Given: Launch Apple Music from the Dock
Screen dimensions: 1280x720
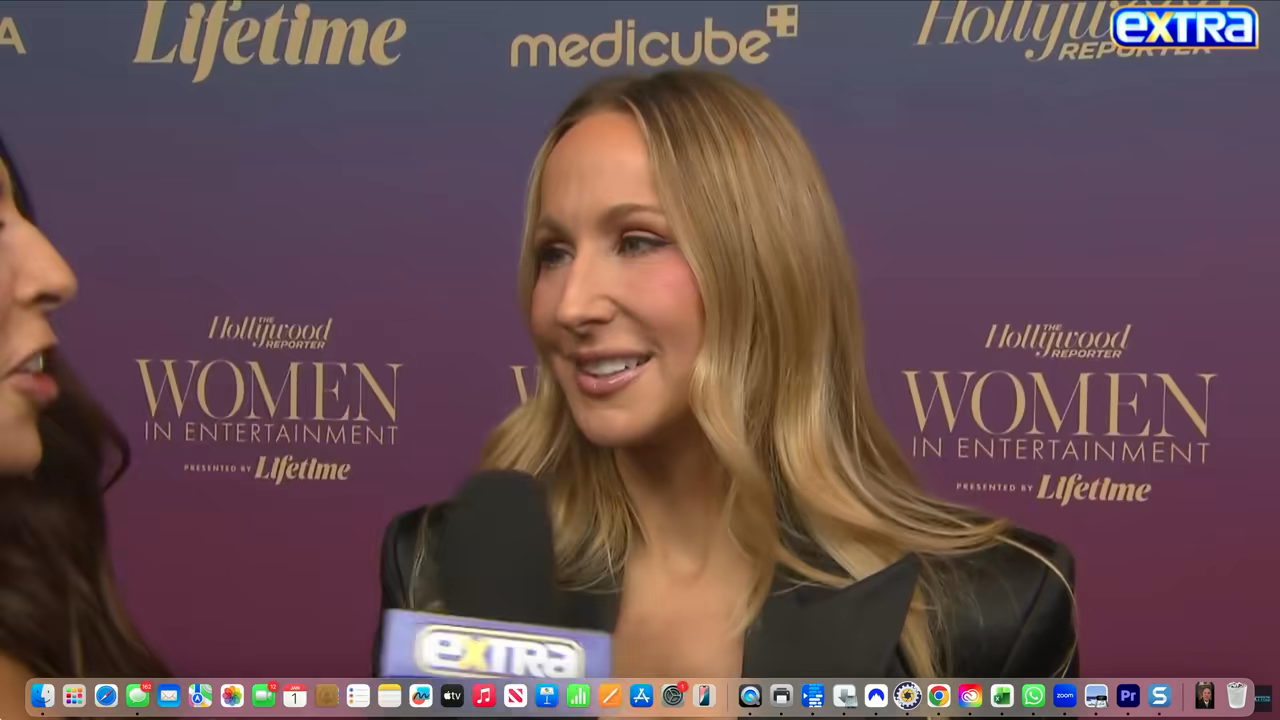Looking at the screenshot, I should [484, 696].
